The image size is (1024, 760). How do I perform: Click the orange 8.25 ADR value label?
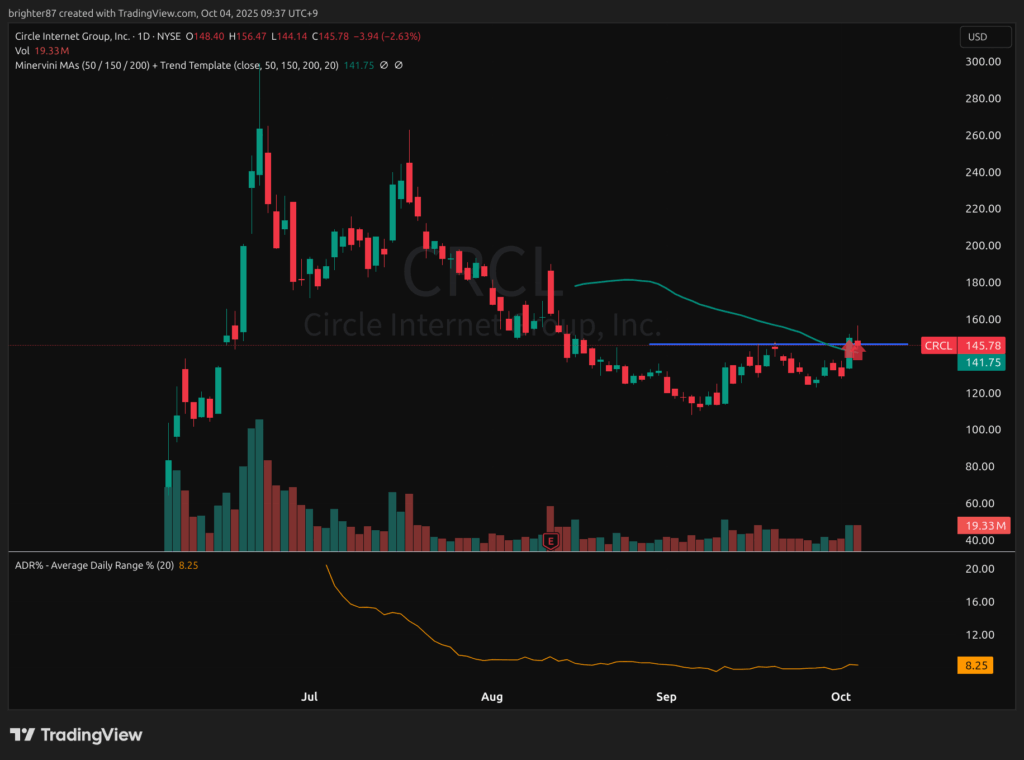click(x=976, y=664)
